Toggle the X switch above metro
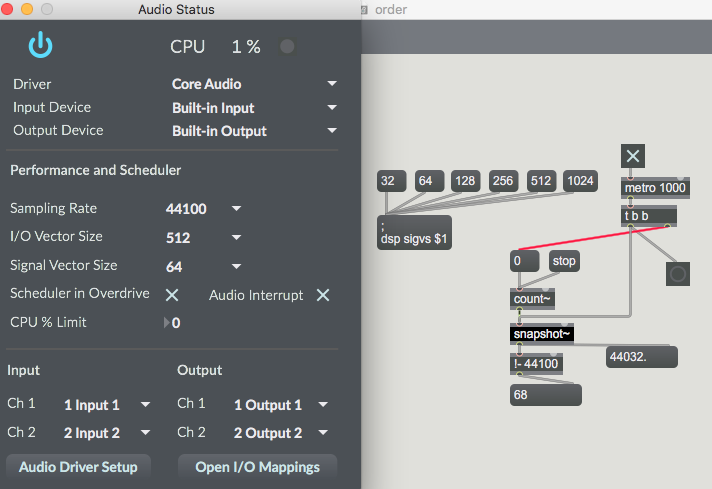712x489 pixels. point(633,156)
